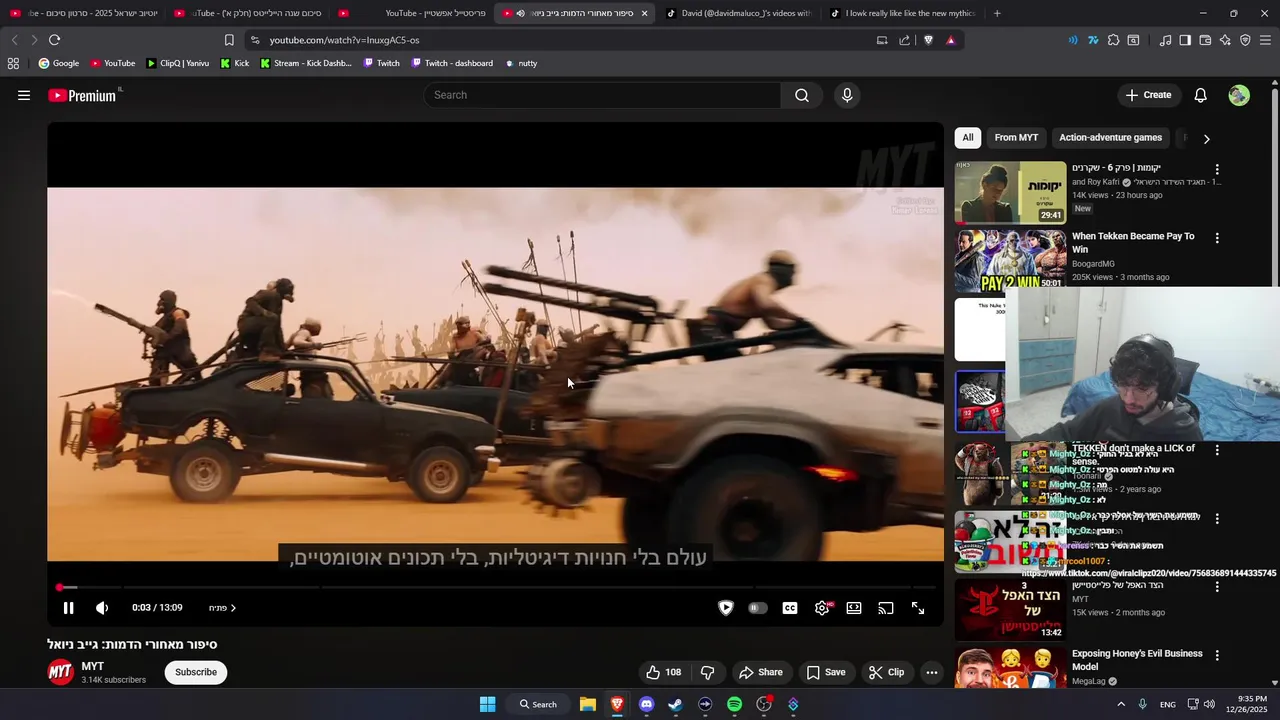
Task: Subscribe to the MYT channel
Action: click(x=196, y=672)
